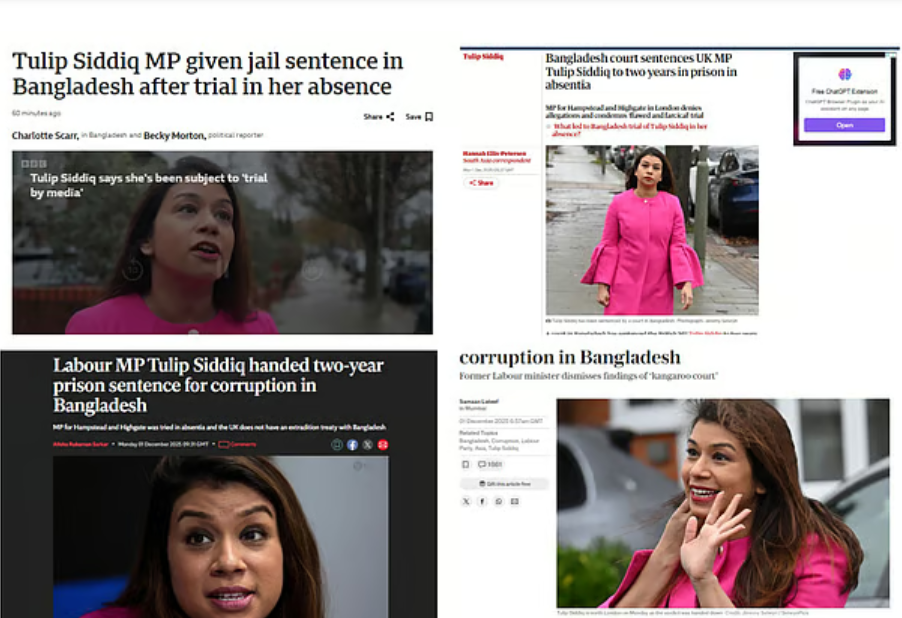Image resolution: width=902 pixels, height=618 pixels.
Task: Click the X icon under Gift this article
Action: click(466, 501)
